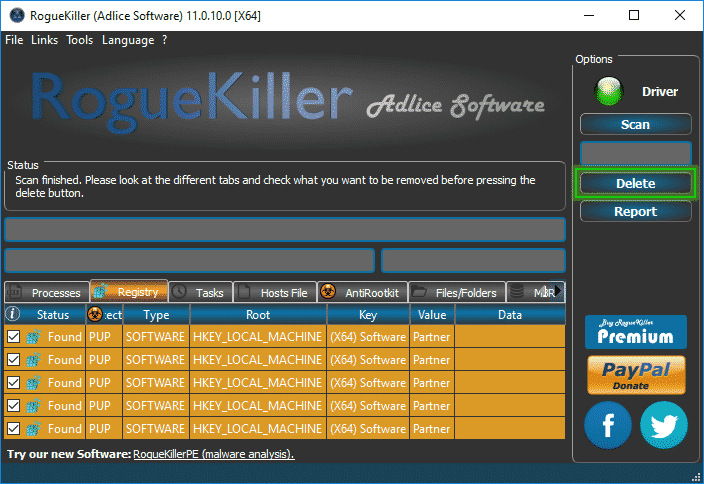Click the green Driver status indicator
The height and width of the screenshot is (484, 704).
(607, 92)
